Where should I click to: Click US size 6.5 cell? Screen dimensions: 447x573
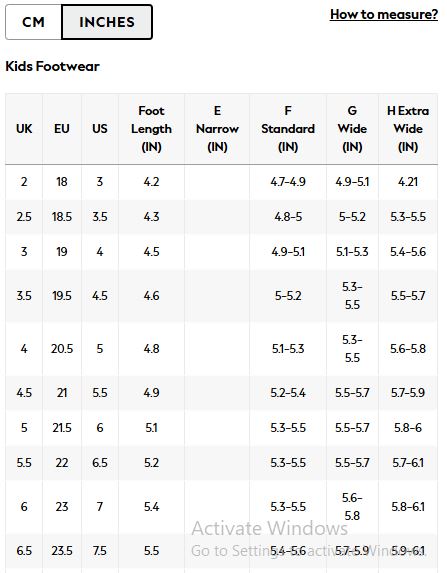point(100,463)
